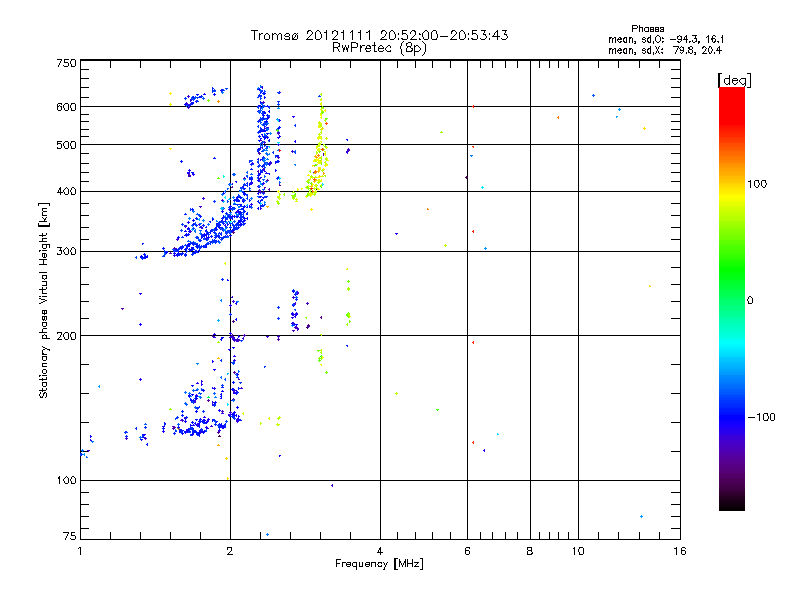Click the 'Frequency [MHz]' axis label
Screen dimensions: 800x600
tap(379, 564)
